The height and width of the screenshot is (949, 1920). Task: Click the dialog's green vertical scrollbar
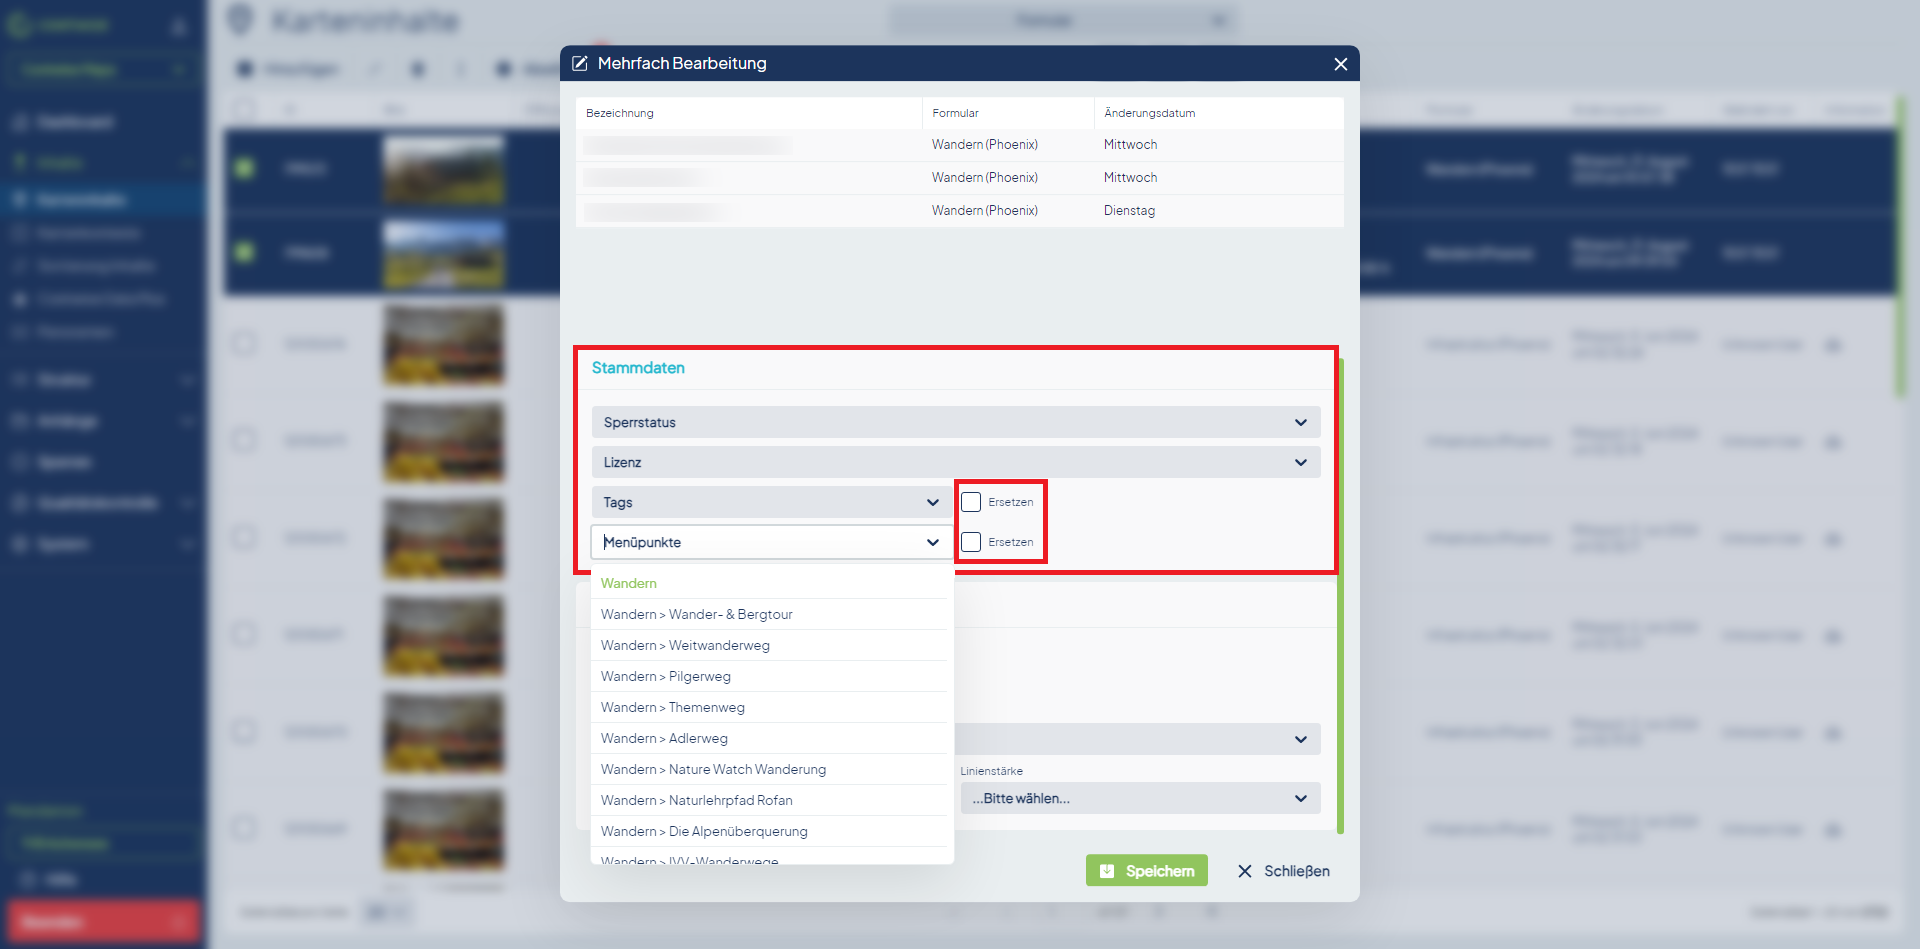(1340, 595)
